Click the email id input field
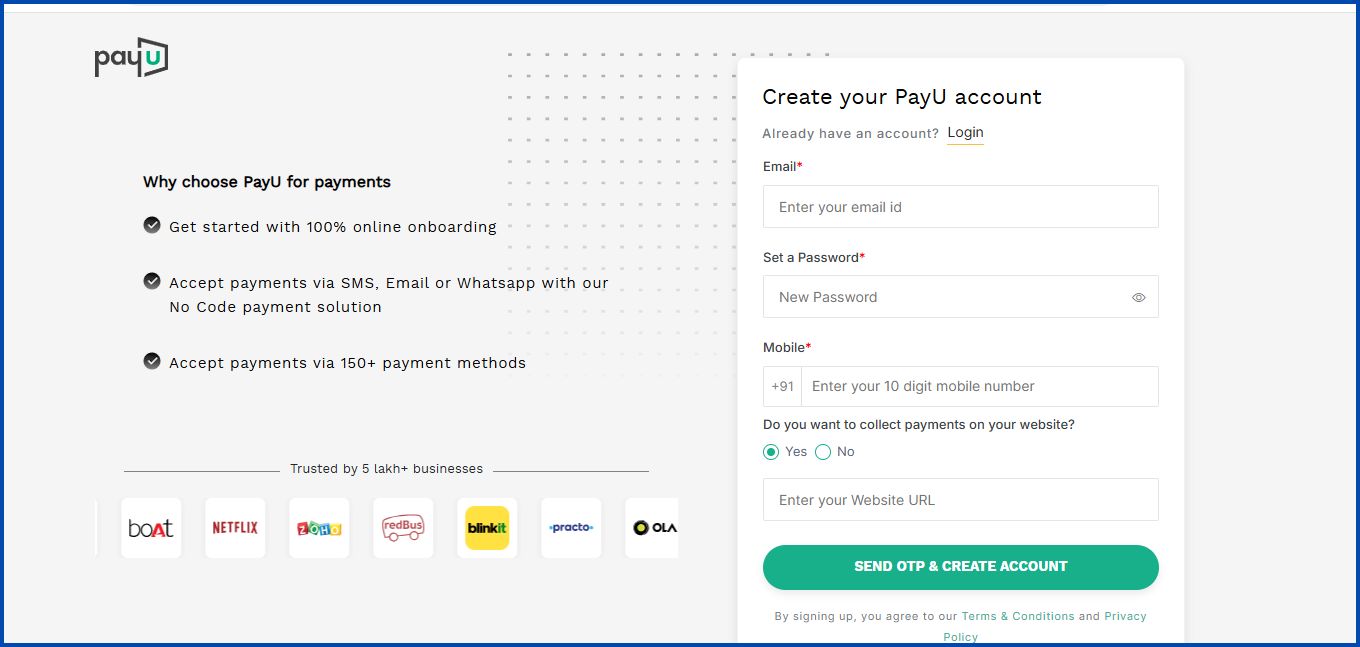The height and width of the screenshot is (647, 1360). [x=960, y=206]
